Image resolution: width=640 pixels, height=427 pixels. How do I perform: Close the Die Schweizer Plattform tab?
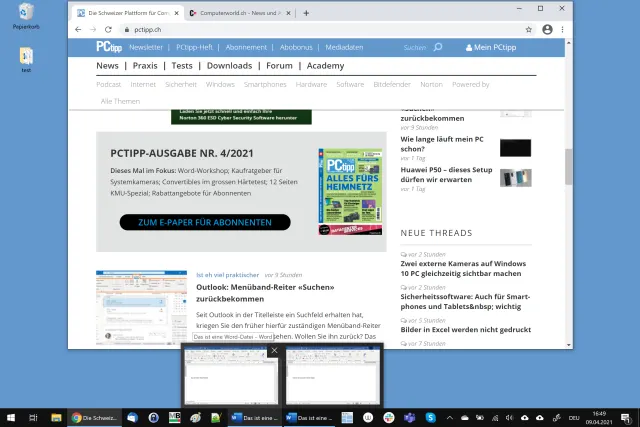176,13
